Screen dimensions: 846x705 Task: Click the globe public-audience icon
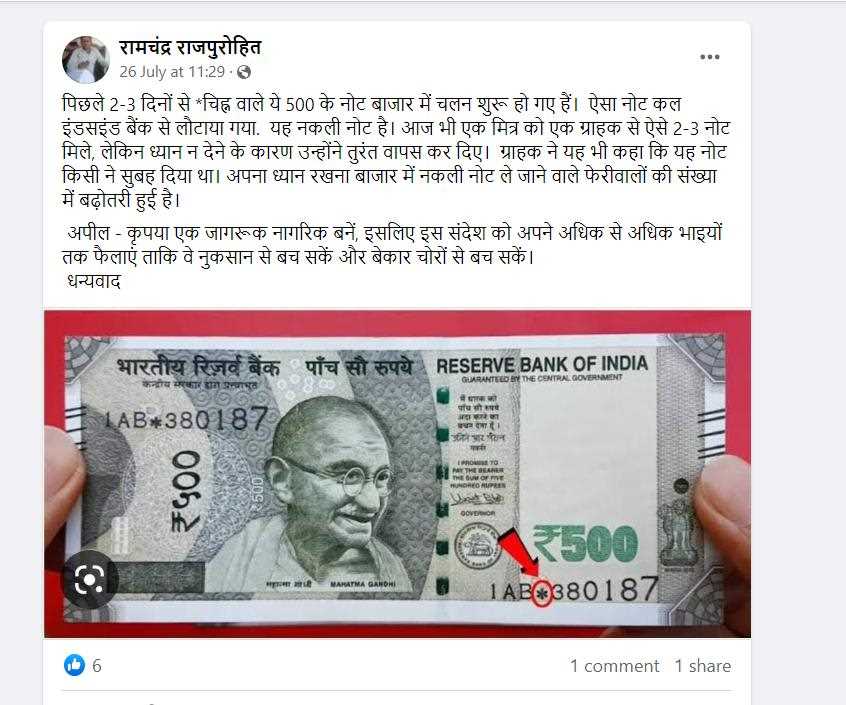pyautogui.click(x=244, y=72)
